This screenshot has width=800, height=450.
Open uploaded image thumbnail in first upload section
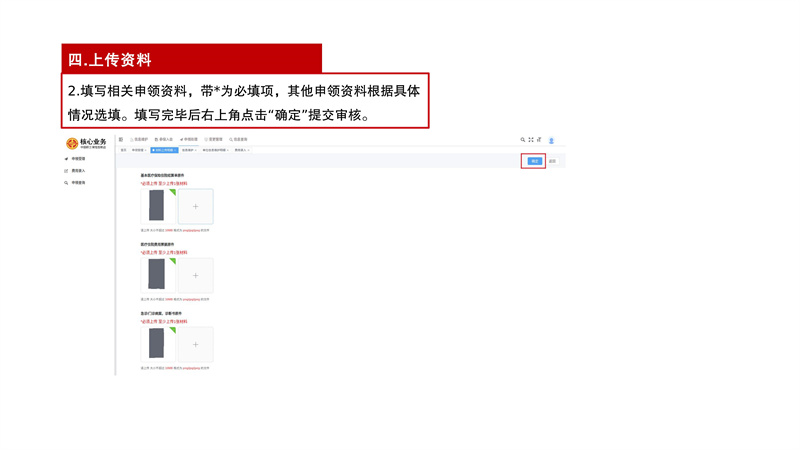tap(158, 207)
